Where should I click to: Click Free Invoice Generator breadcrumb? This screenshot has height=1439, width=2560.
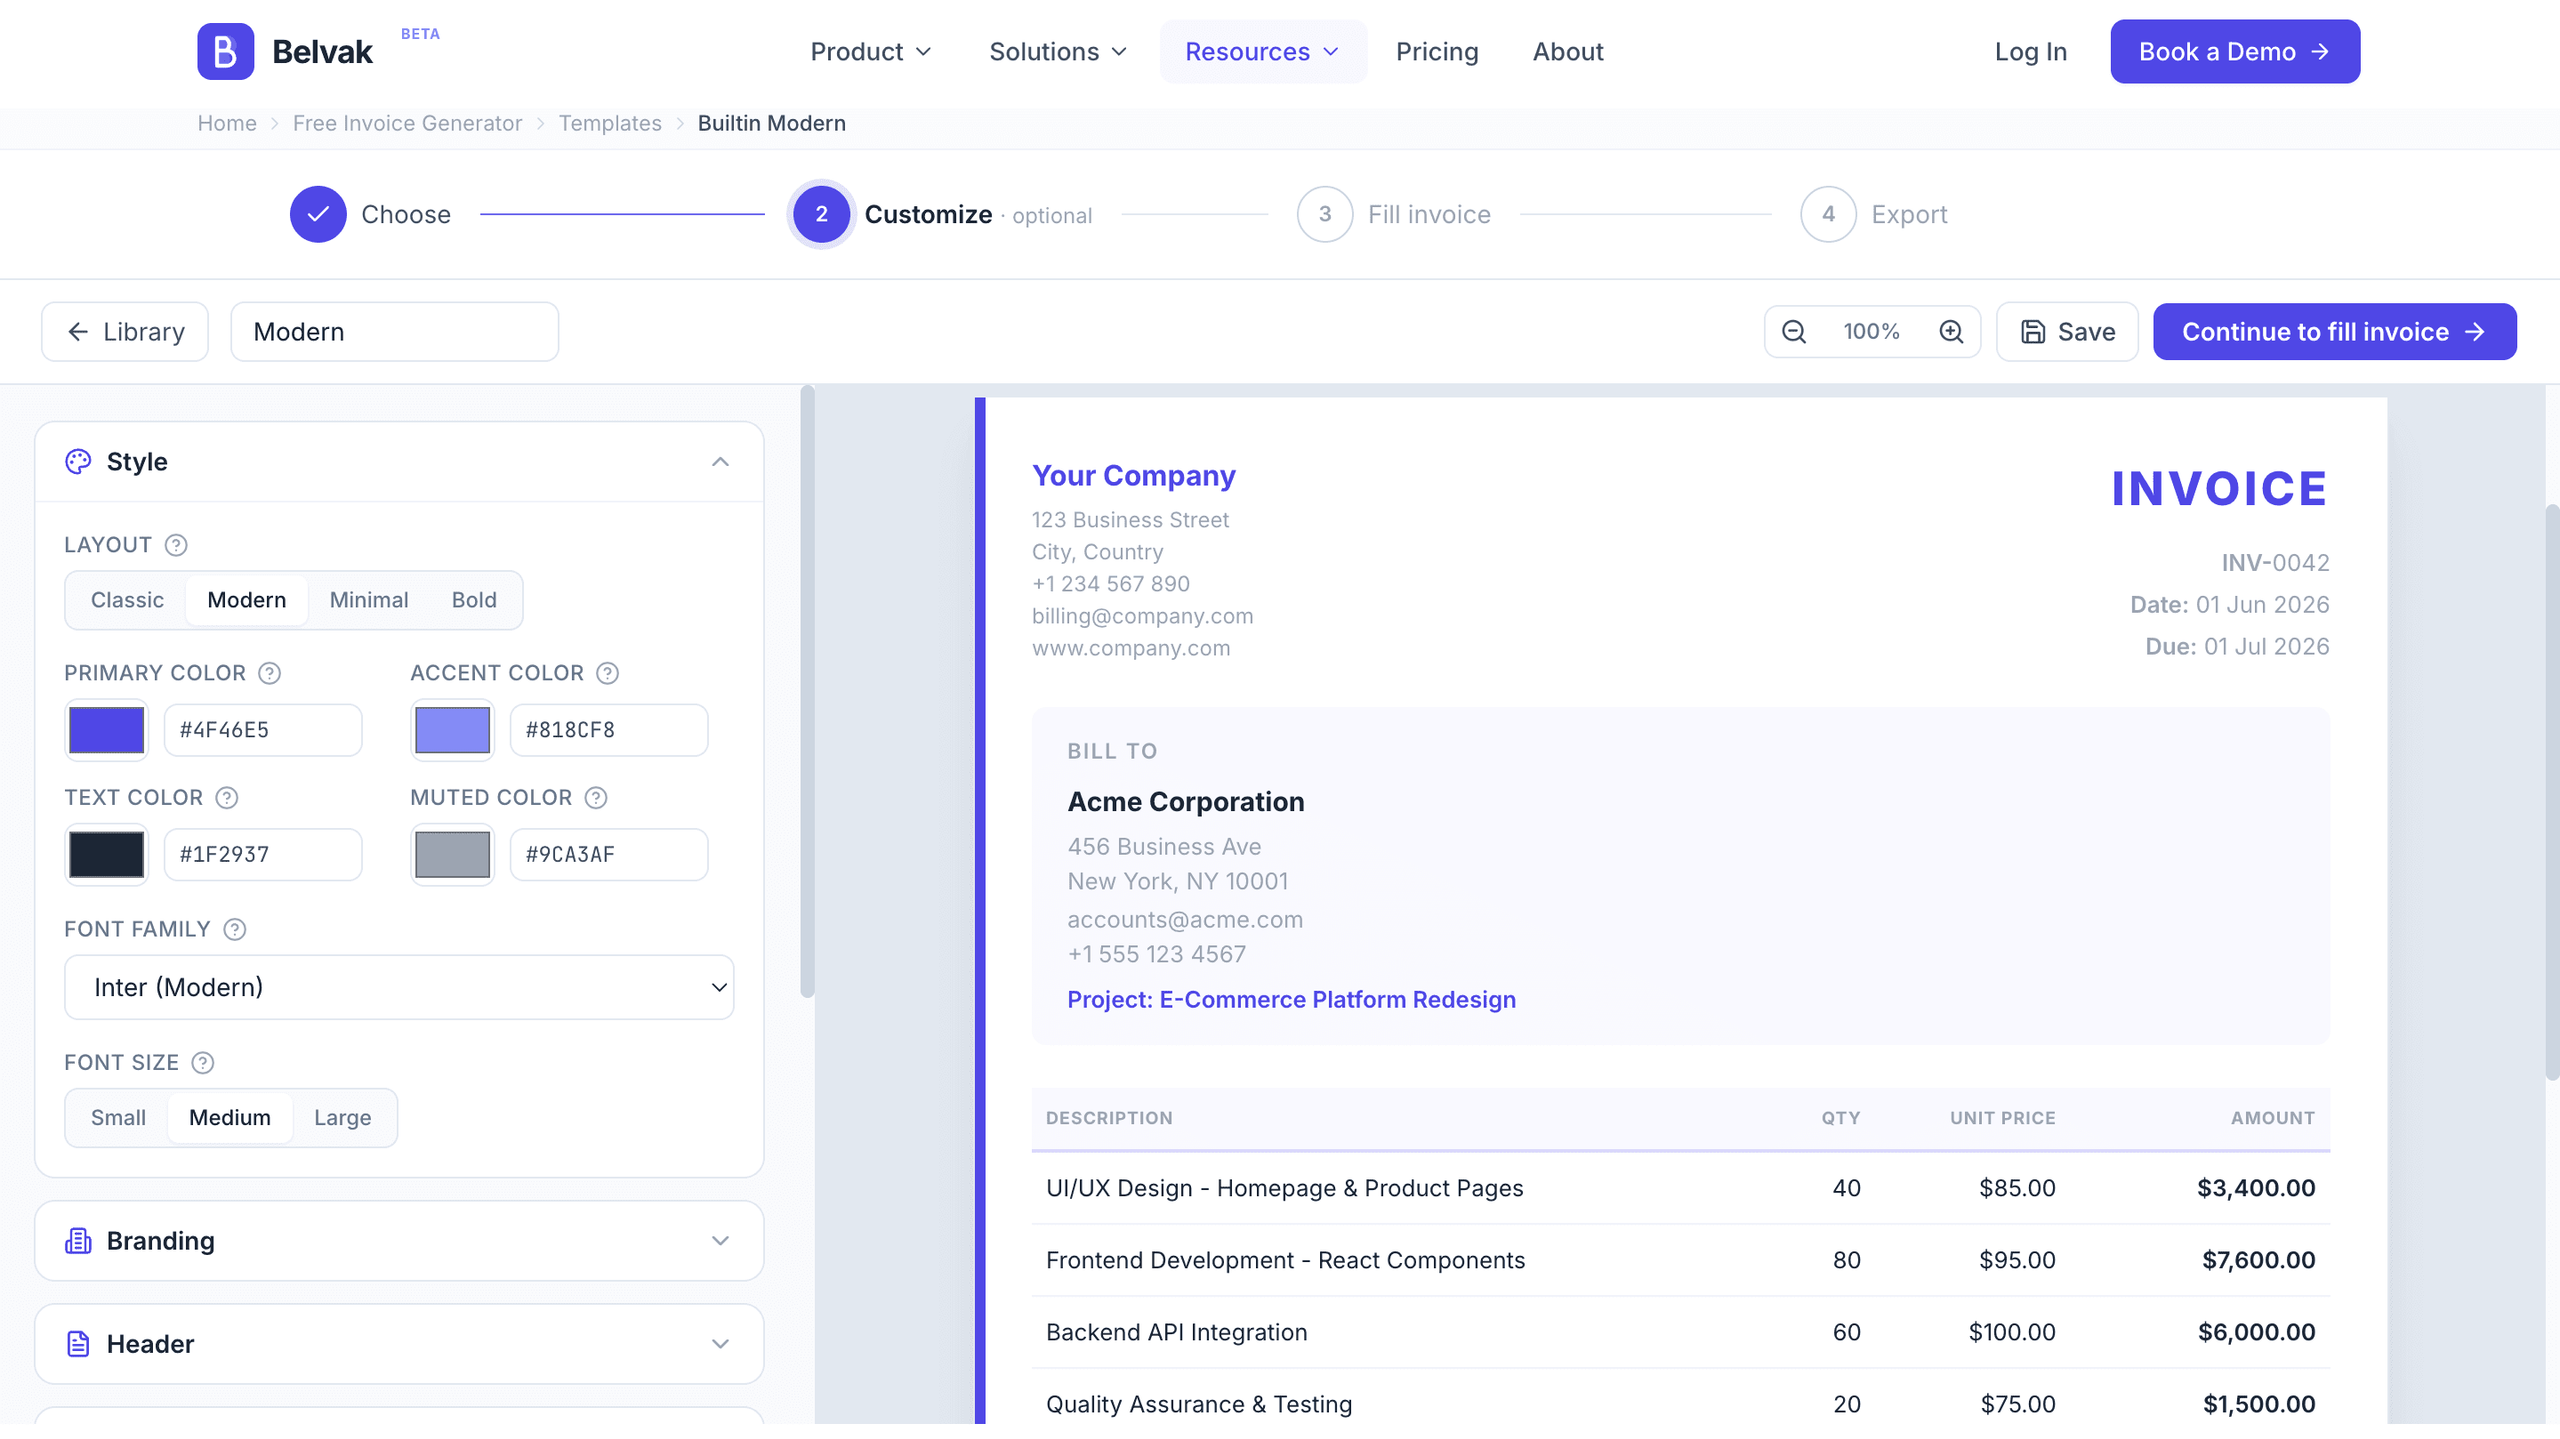pos(407,123)
